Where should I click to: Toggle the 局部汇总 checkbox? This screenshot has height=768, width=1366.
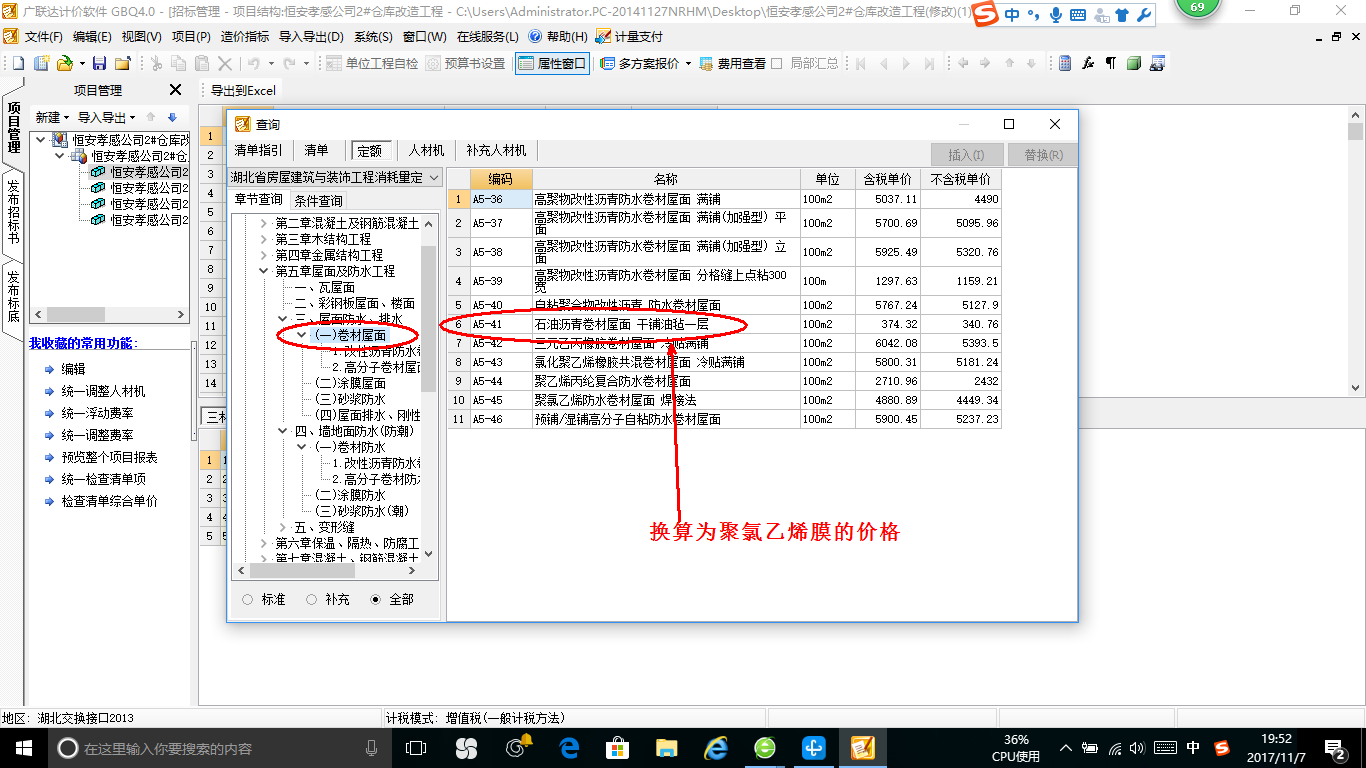(777, 63)
